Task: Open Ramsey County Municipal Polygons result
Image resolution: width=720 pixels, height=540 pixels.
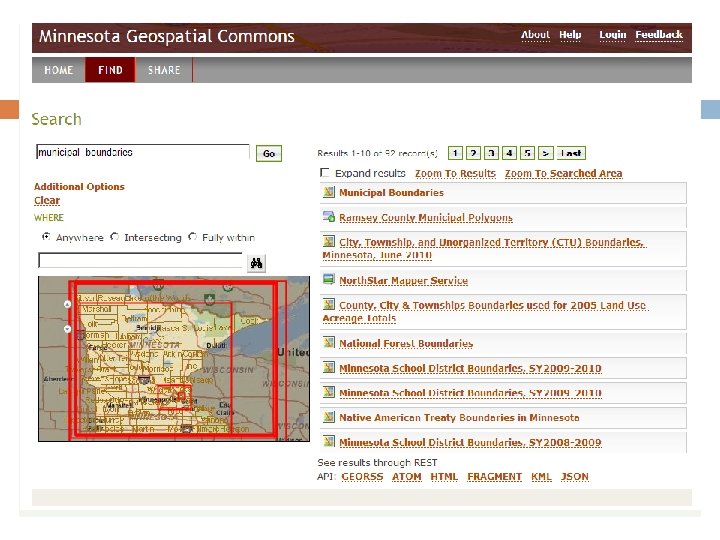Action: (426, 218)
